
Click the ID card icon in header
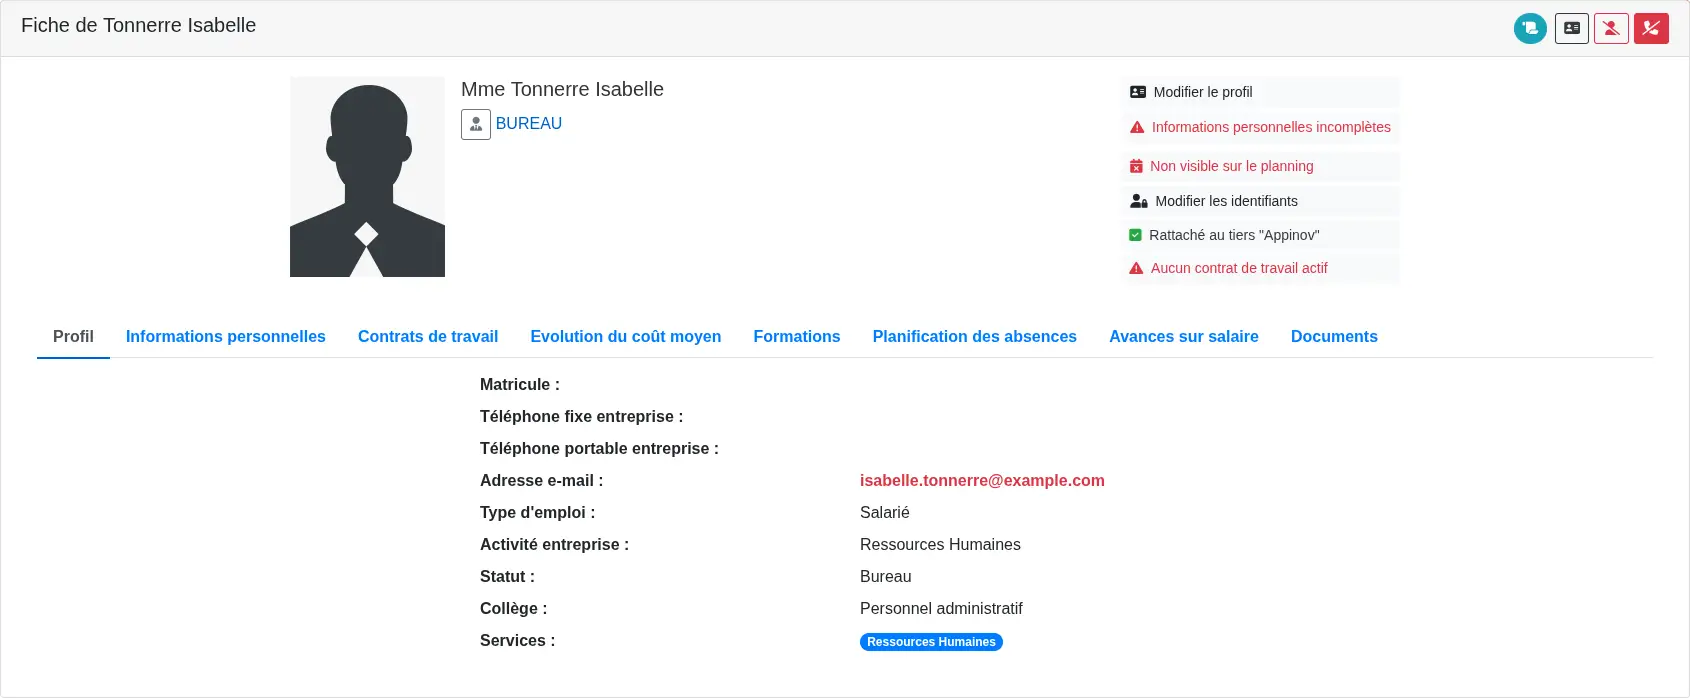pos(1572,28)
